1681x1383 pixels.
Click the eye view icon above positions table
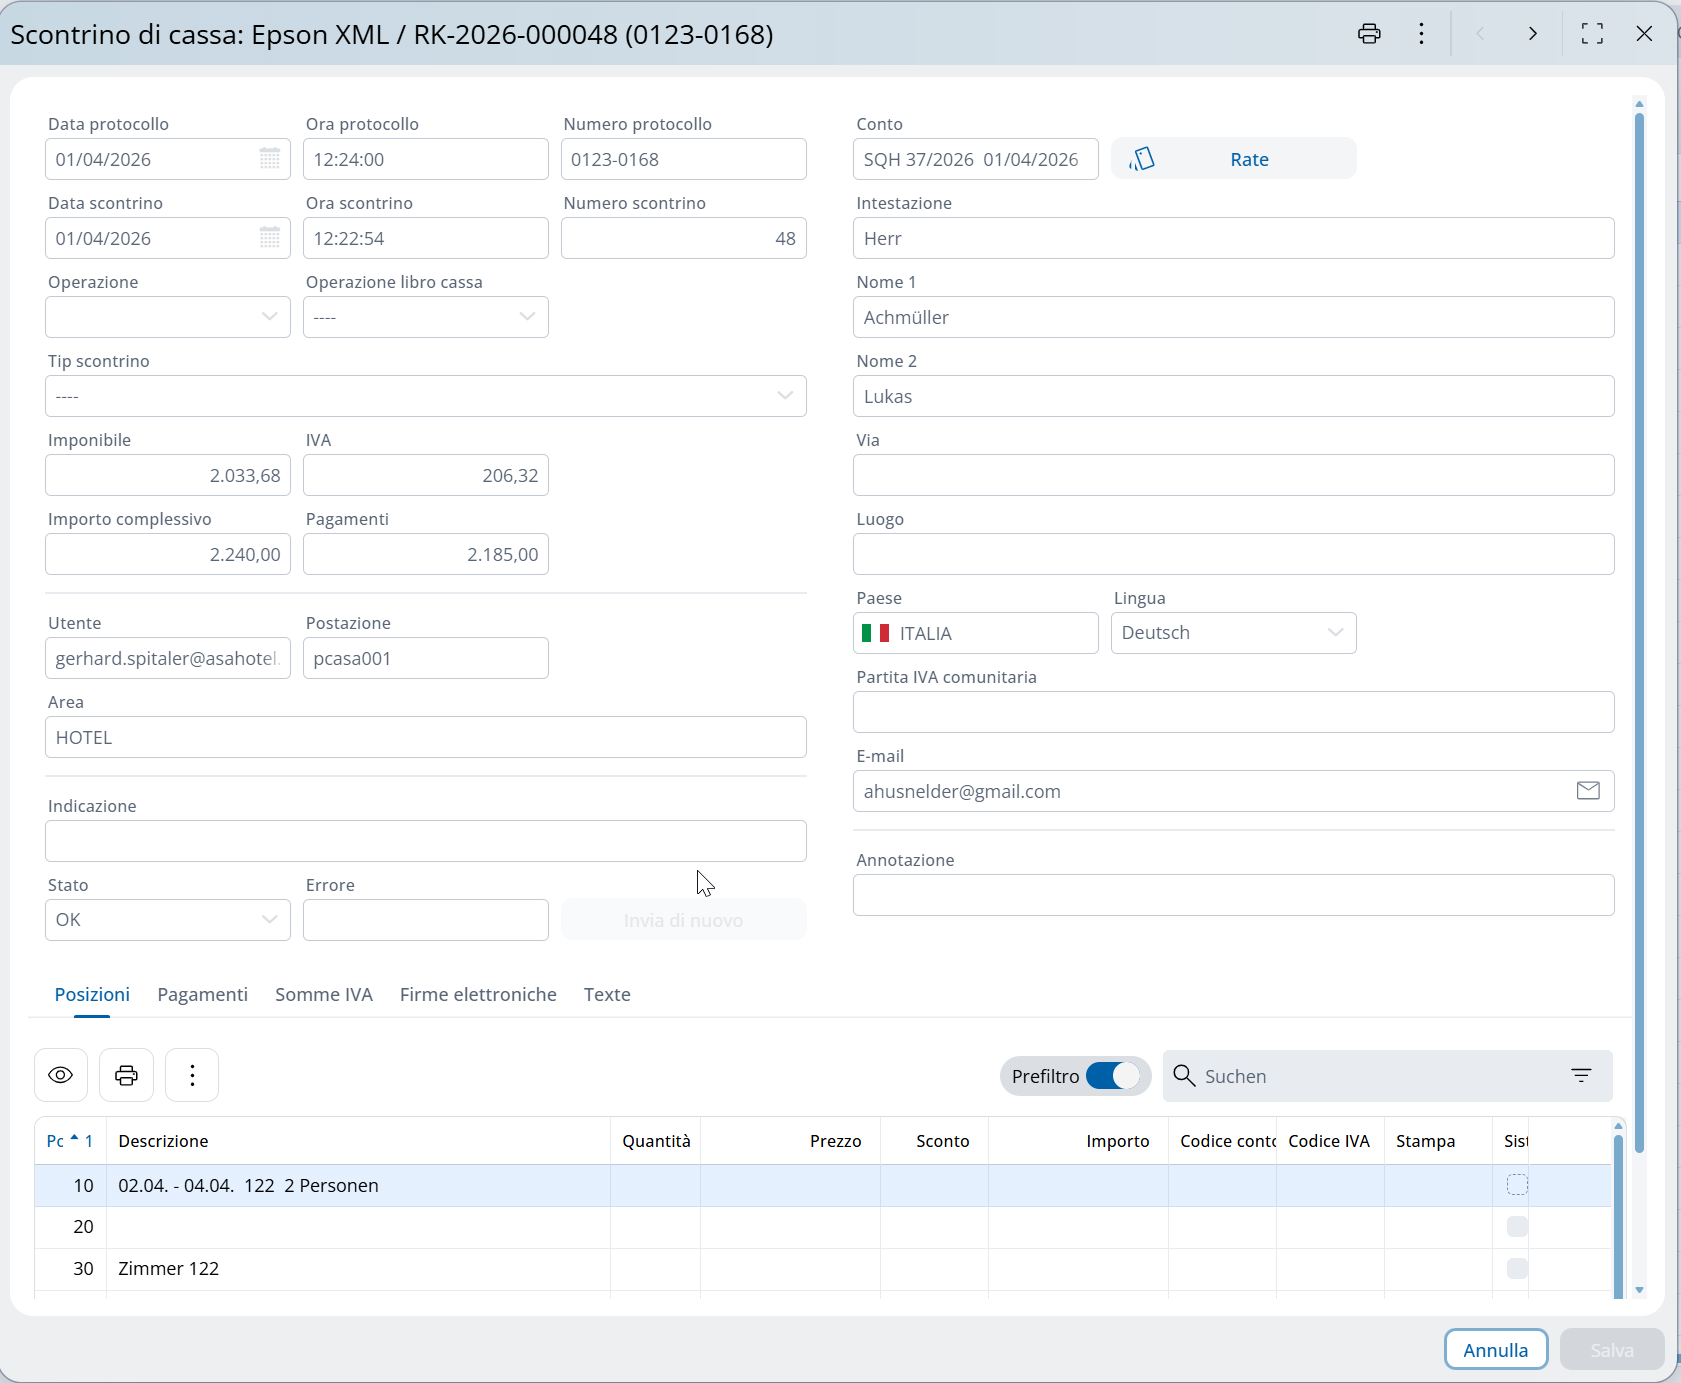[61, 1075]
